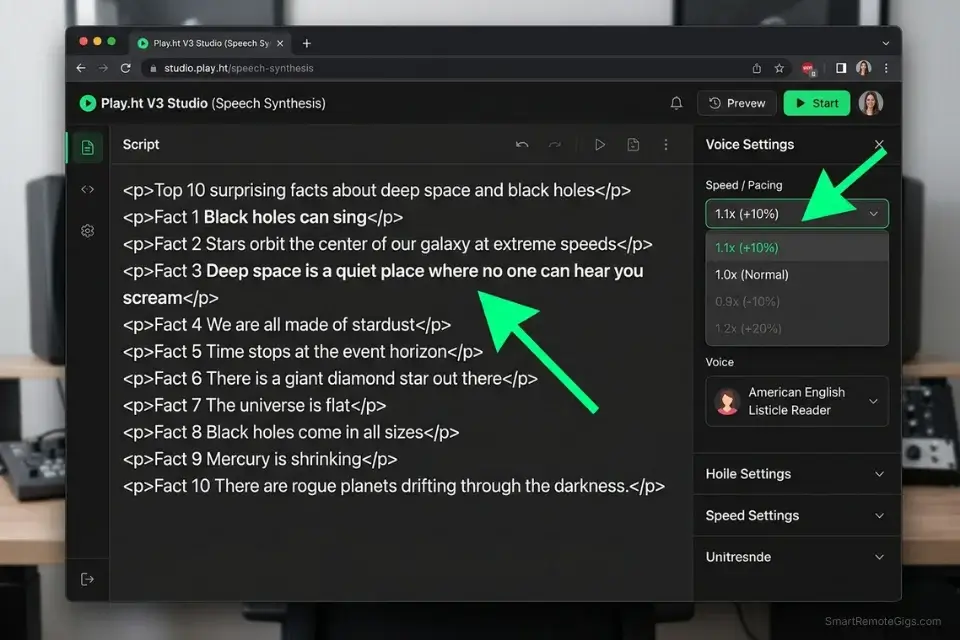Click the Fact 5 Time stops line

coord(302,352)
